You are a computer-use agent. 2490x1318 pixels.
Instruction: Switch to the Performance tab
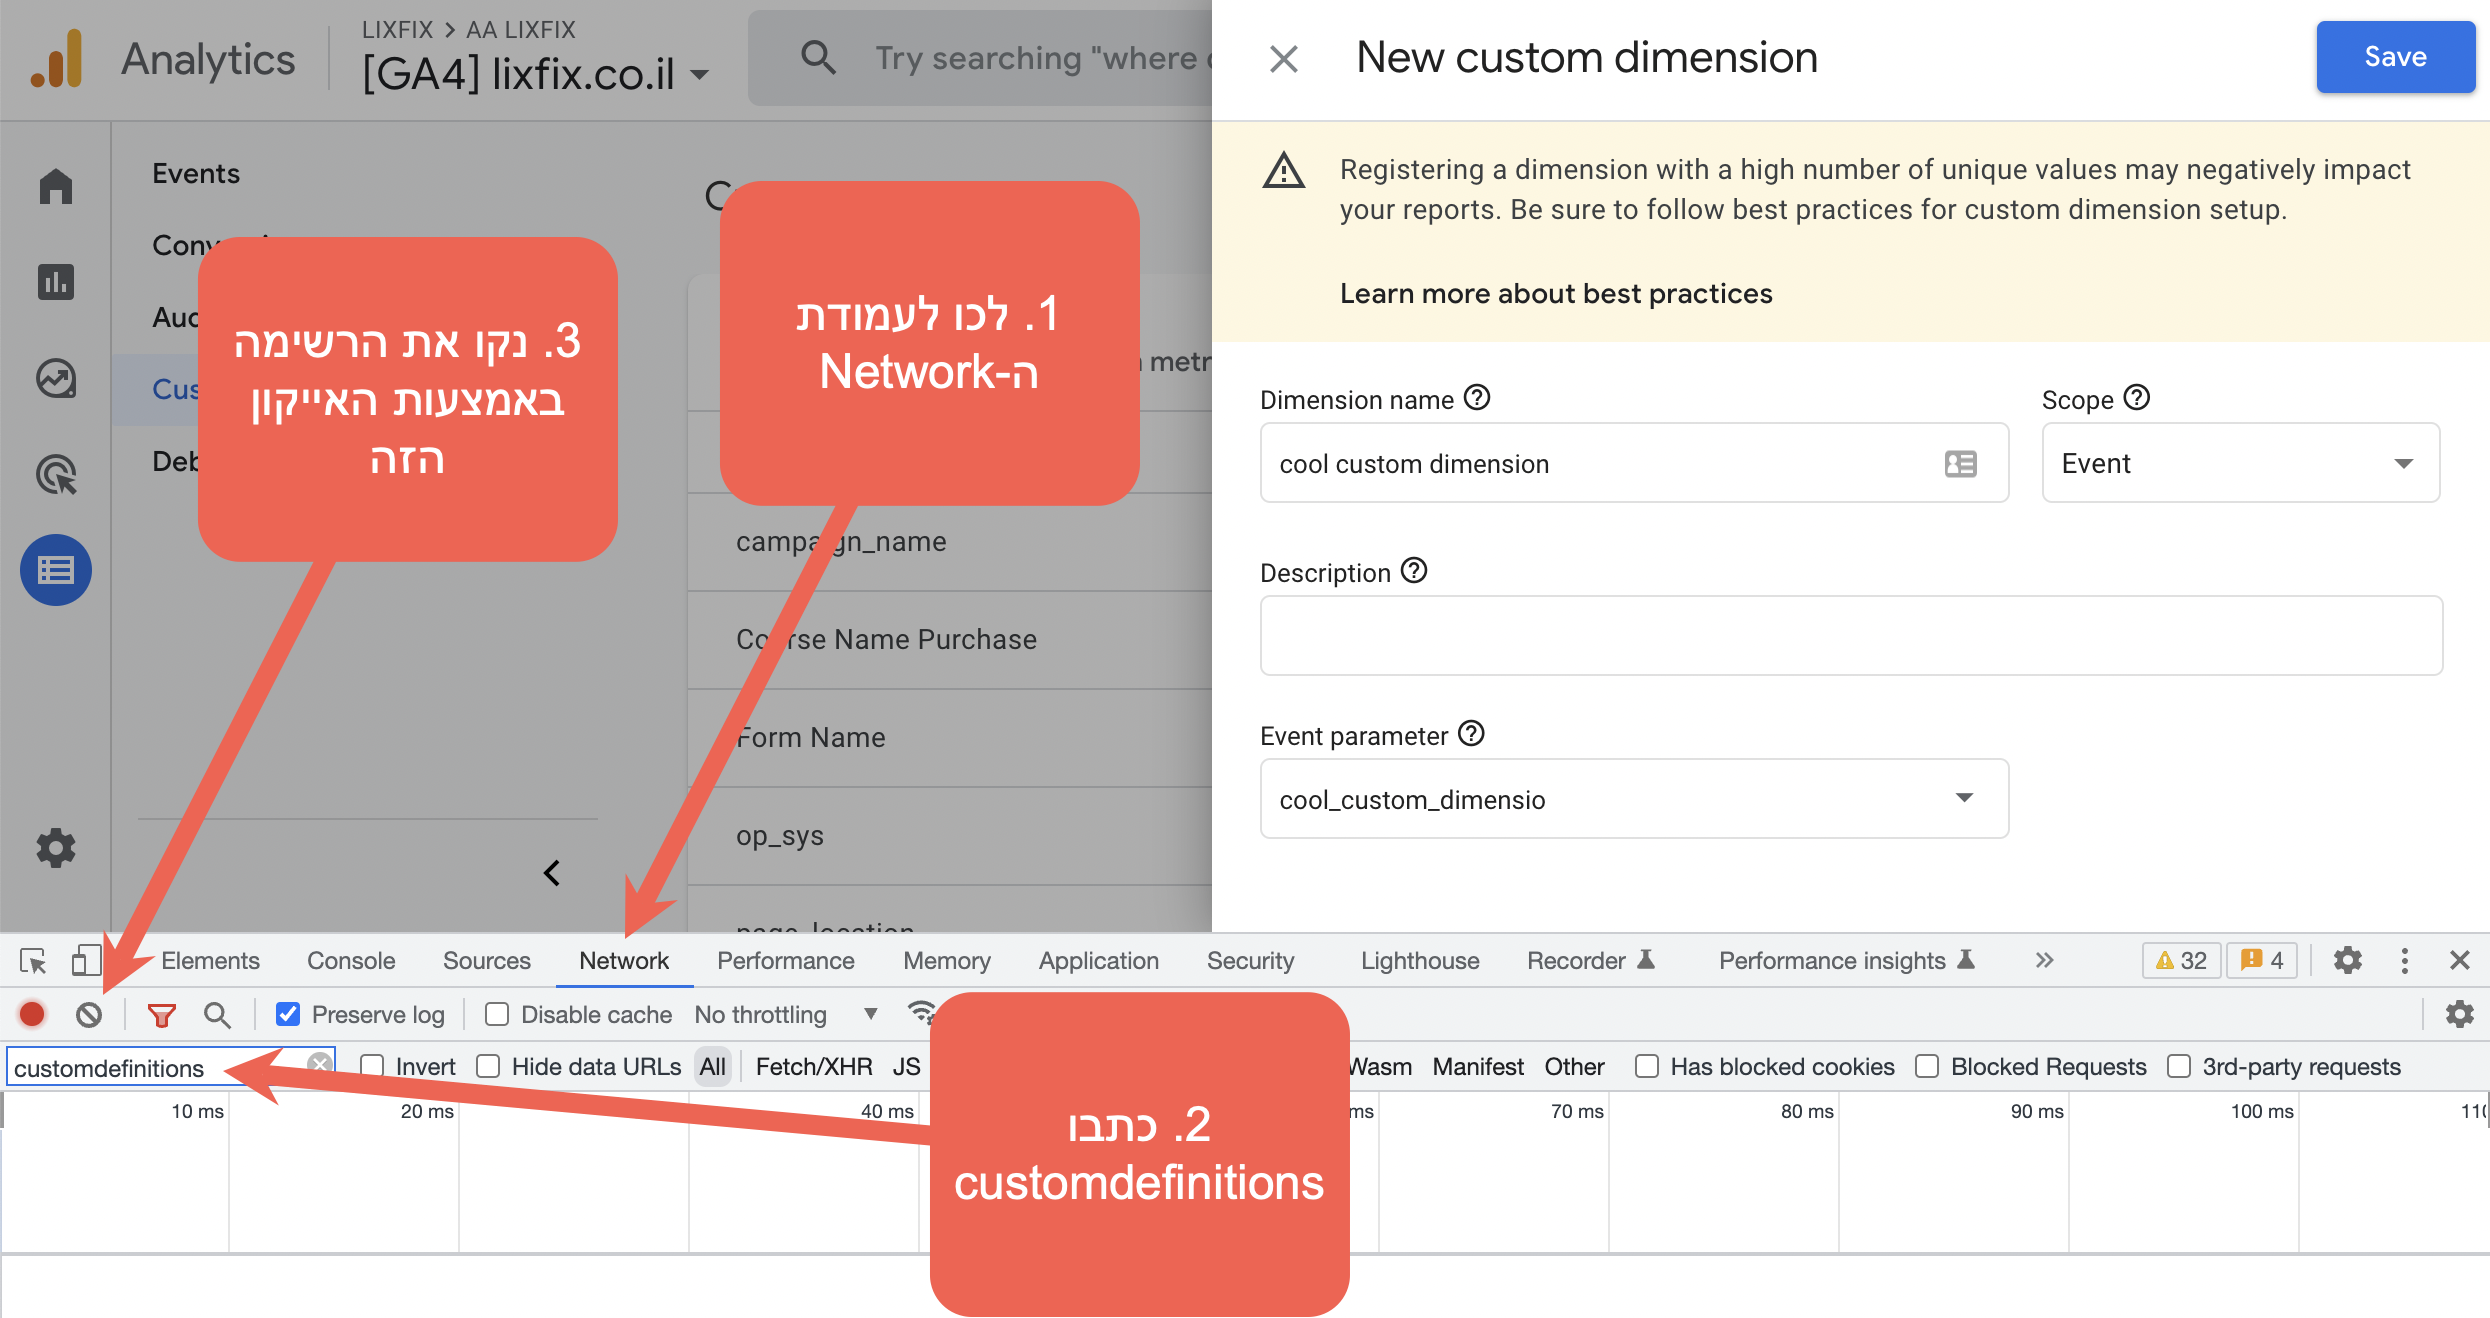[786, 961]
